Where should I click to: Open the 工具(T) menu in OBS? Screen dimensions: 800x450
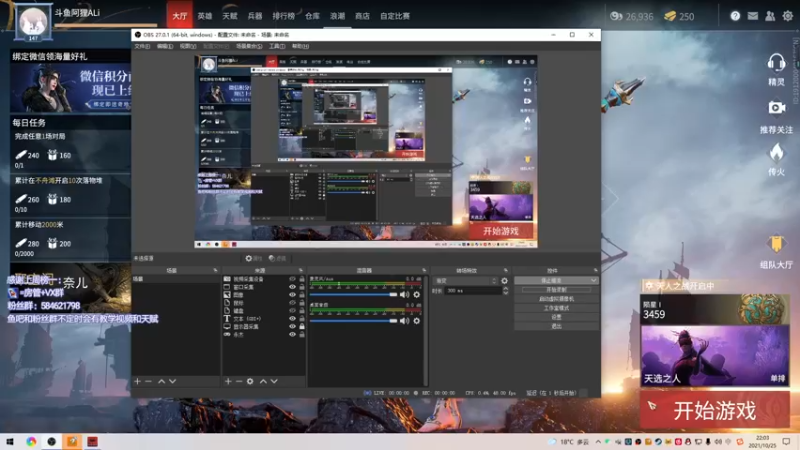pos(277,46)
